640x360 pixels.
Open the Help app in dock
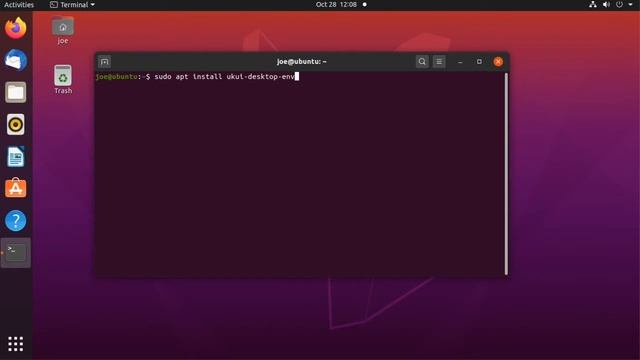16,221
